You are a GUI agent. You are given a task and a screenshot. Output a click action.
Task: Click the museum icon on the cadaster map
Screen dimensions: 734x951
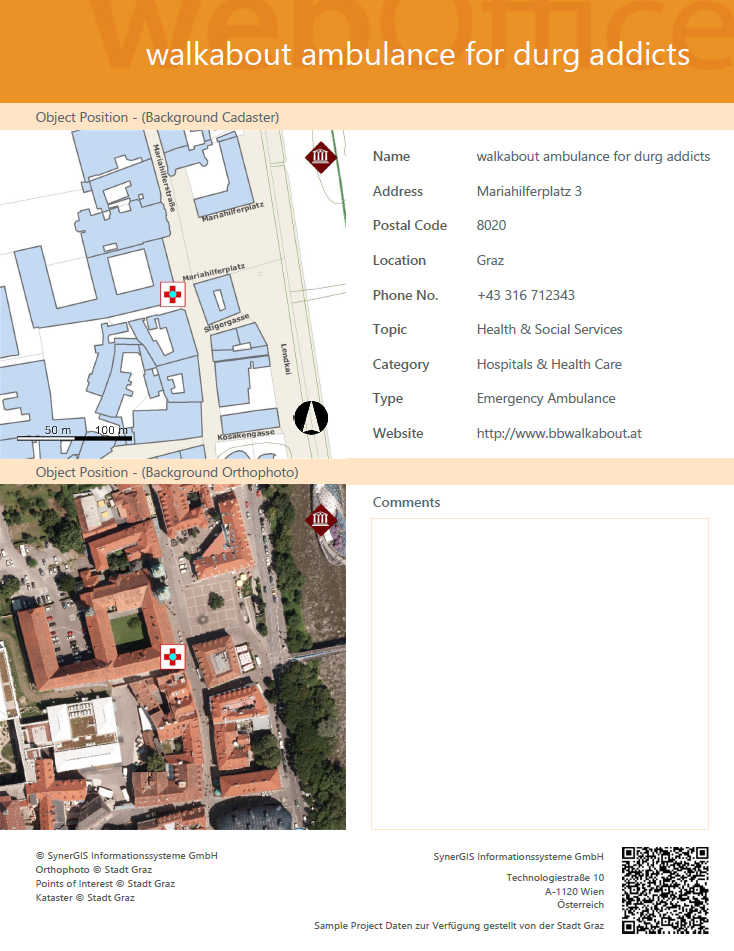320,157
